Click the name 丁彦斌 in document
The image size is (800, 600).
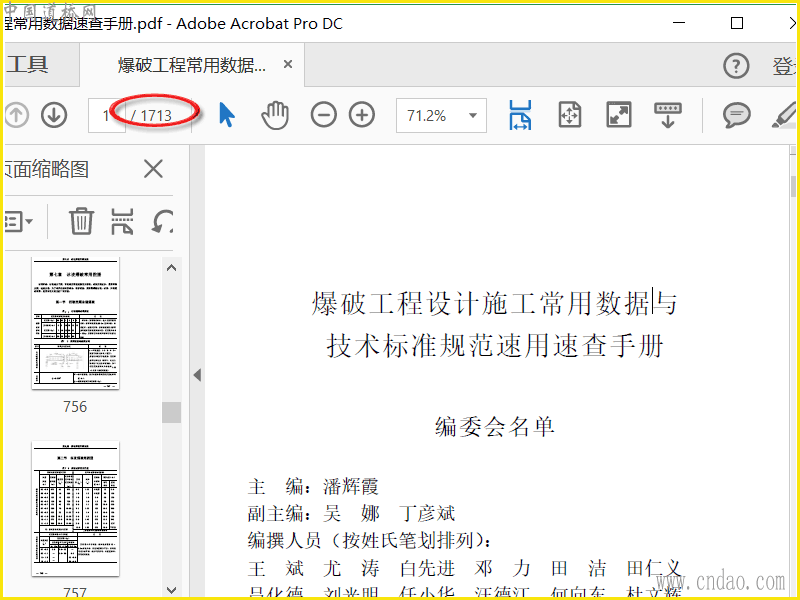click(427, 513)
